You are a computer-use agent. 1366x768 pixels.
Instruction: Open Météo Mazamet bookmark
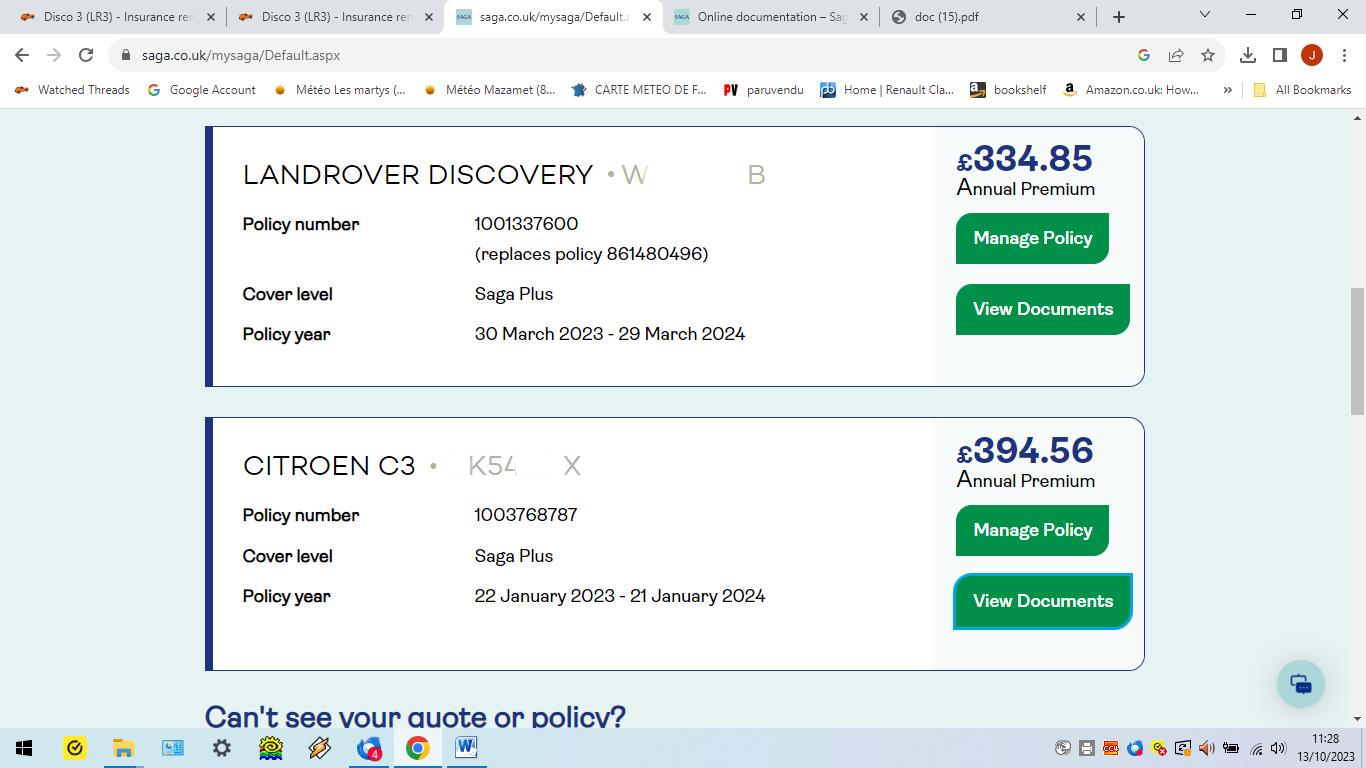489,89
